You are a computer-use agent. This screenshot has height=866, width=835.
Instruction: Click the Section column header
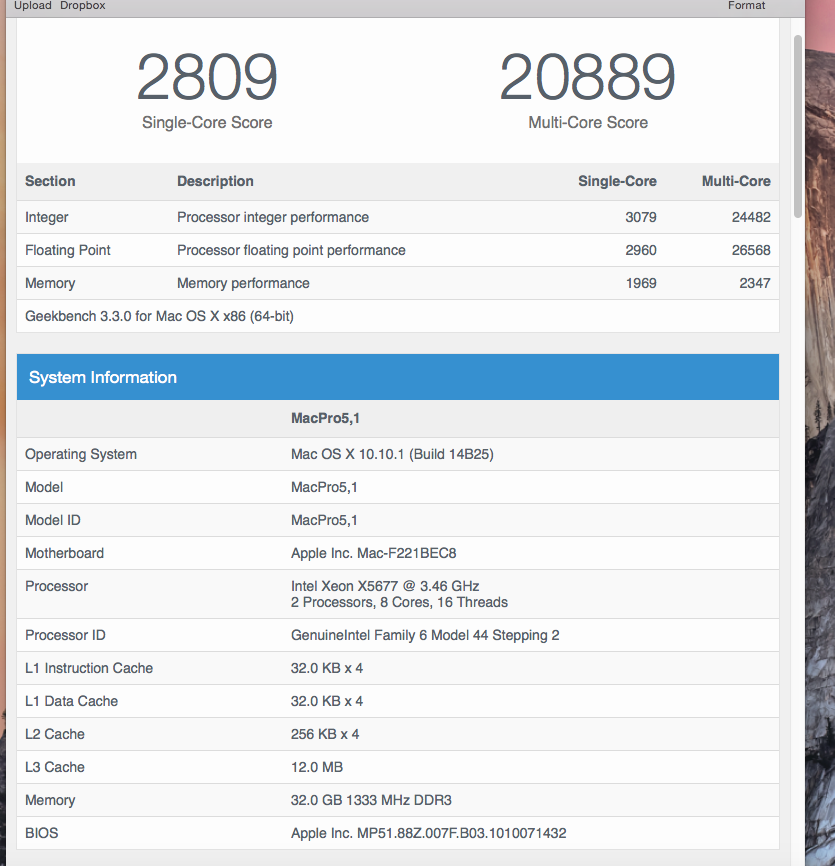pos(50,181)
